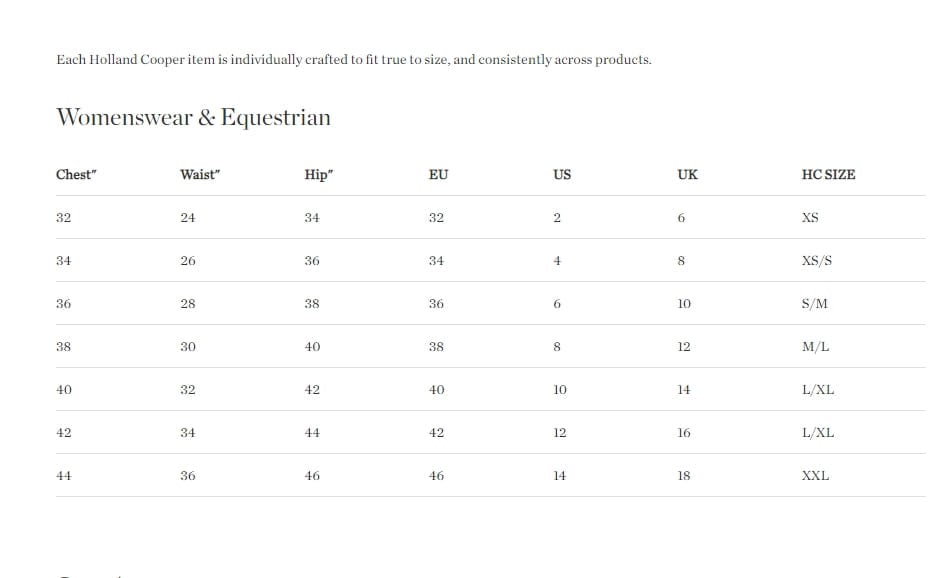This screenshot has width=940, height=578.
Task: Click the chest 44 cell
Action: (64, 476)
